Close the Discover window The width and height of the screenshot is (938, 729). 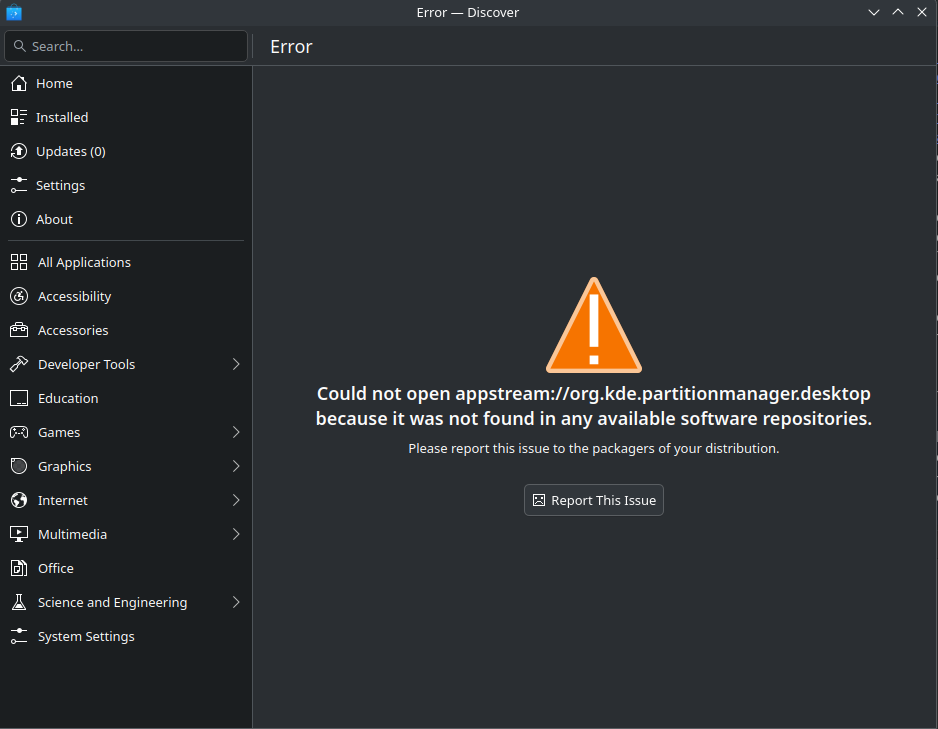tap(922, 12)
